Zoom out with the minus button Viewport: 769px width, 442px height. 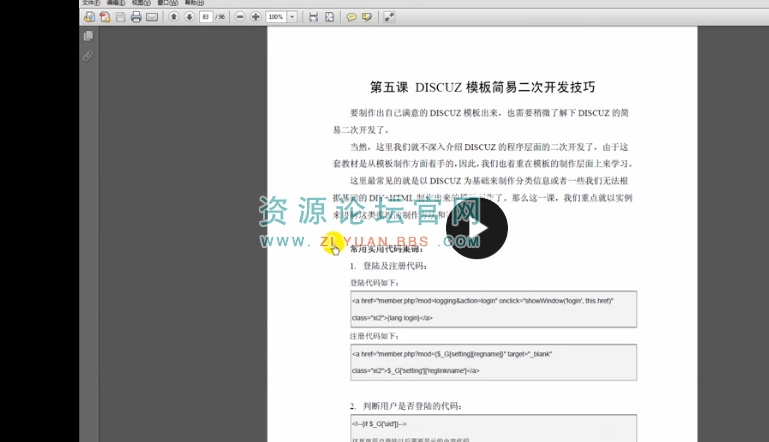pos(240,17)
